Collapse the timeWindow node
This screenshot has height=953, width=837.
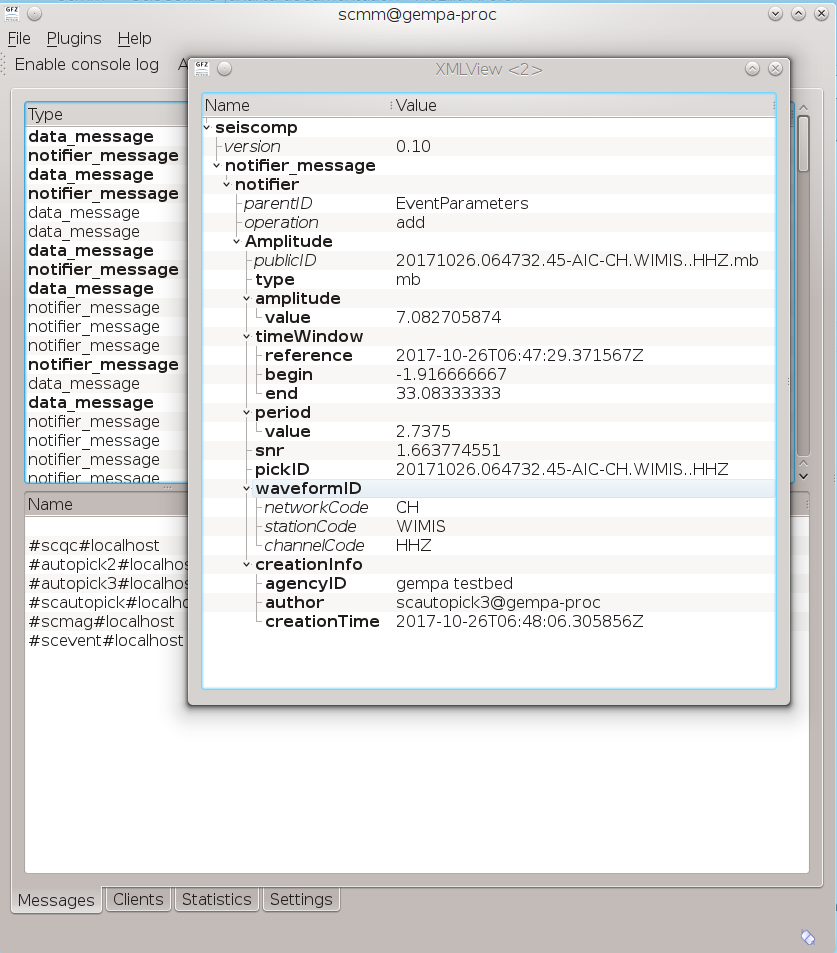247,336
